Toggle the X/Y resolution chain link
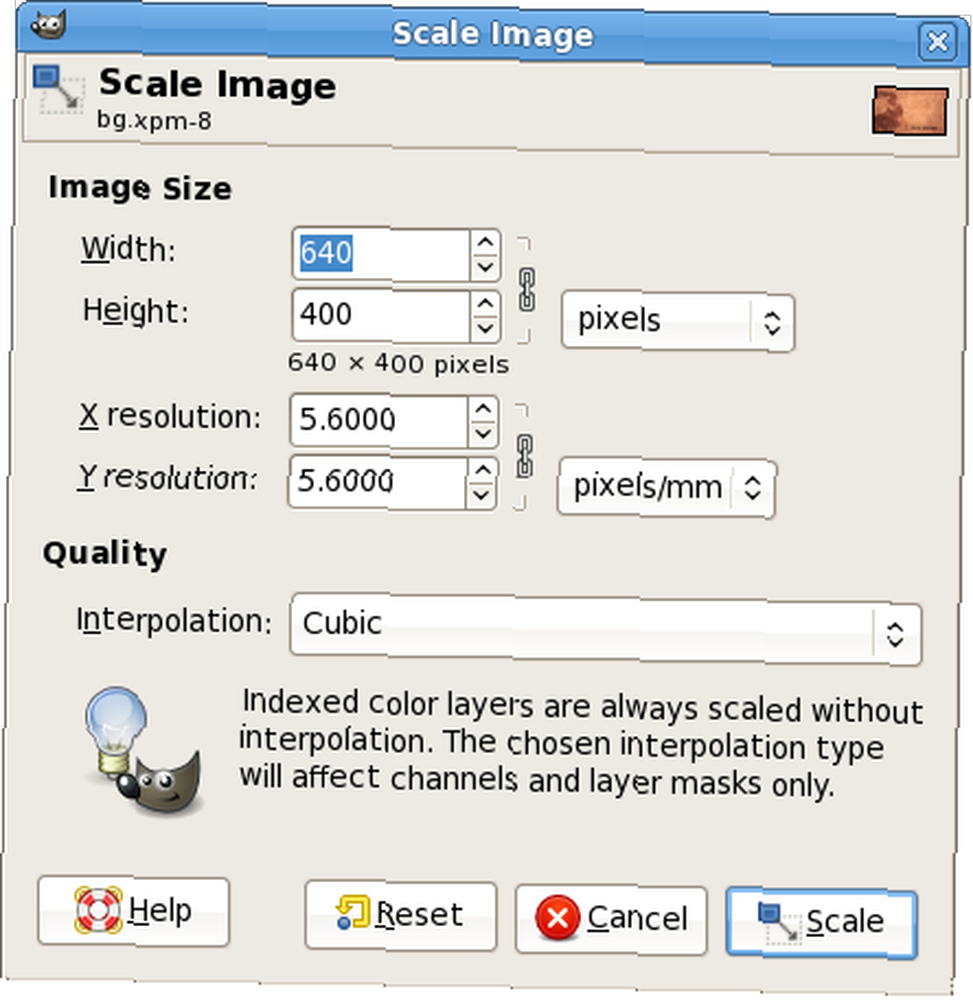 pyautogui.click(x=524, y=455)
